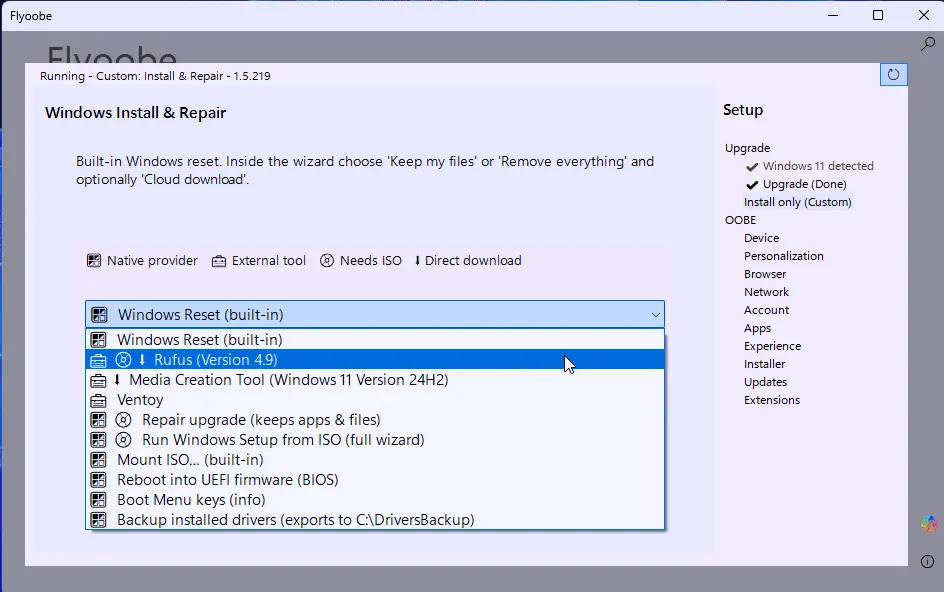Open the Experience sidebar entry

click(772, 346)
